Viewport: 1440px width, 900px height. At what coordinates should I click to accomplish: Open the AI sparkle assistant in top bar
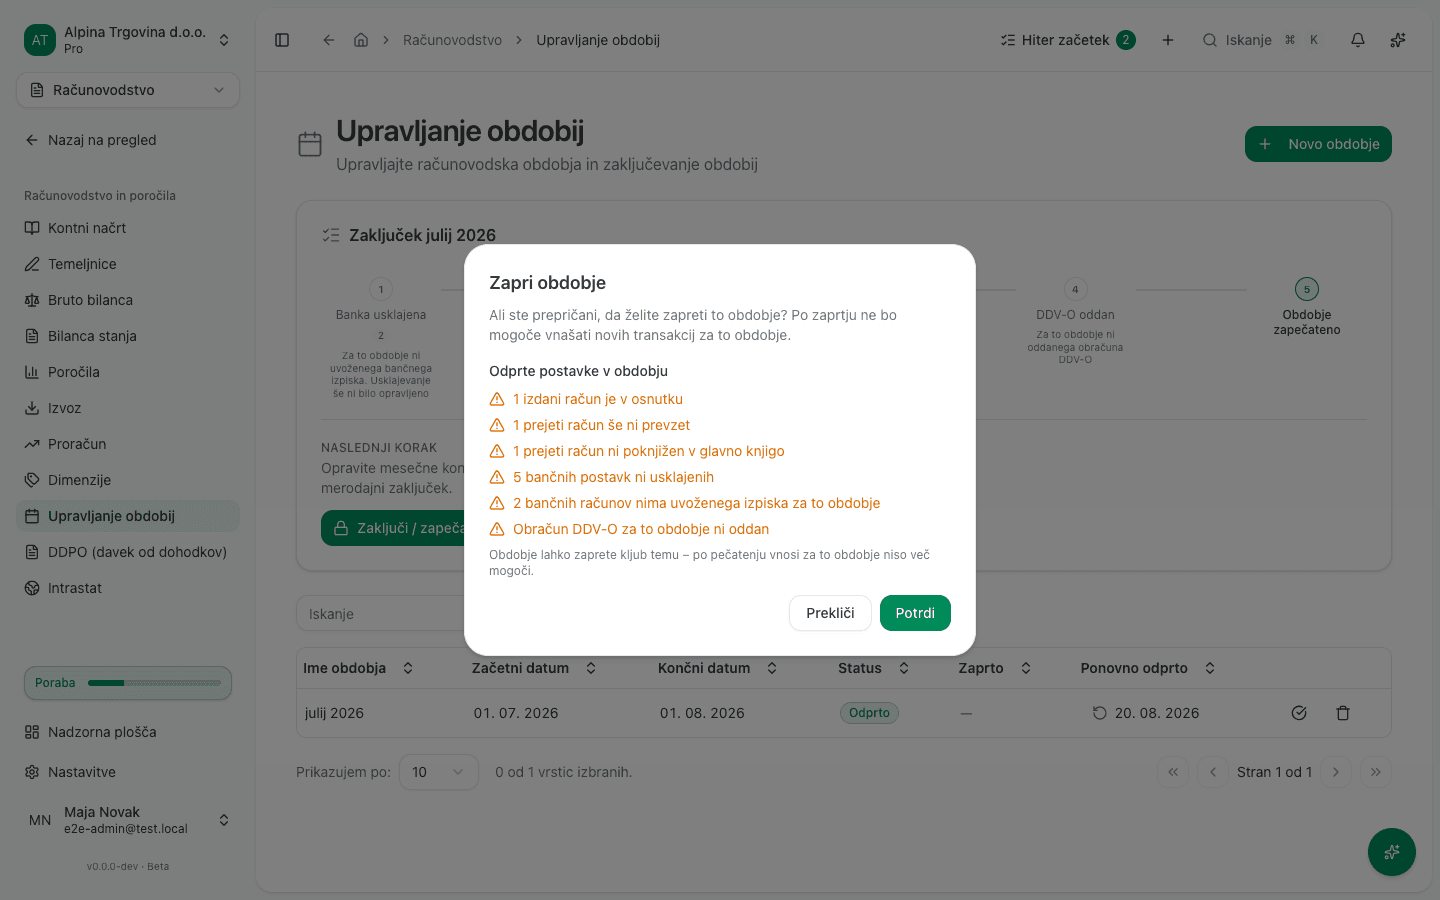click(1398, 40)
